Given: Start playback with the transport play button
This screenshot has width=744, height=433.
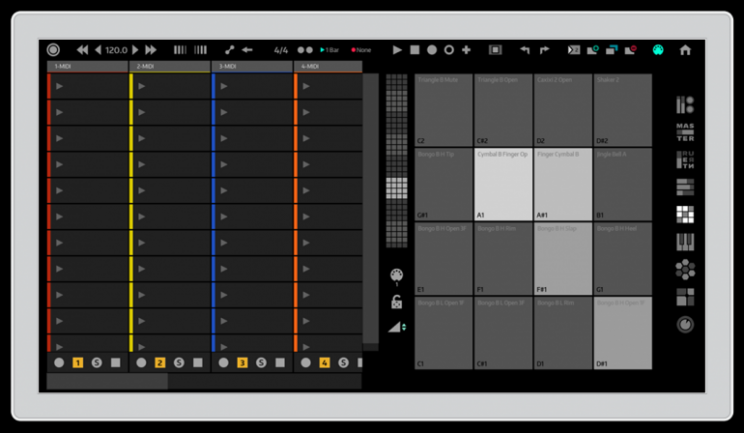Looking at the screenshot, I should pyautogui.click(x=397, y=50).
